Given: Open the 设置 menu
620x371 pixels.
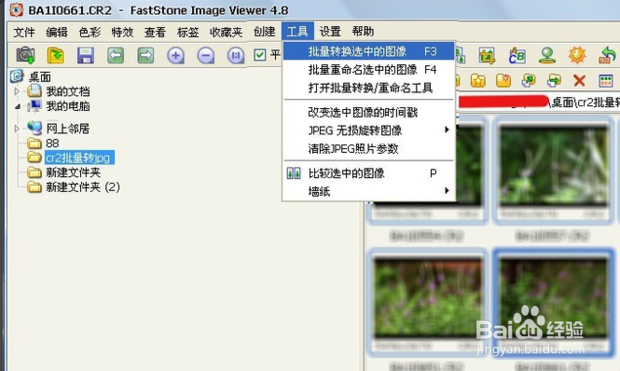Looking at the screenshot, I should point(330,31).
